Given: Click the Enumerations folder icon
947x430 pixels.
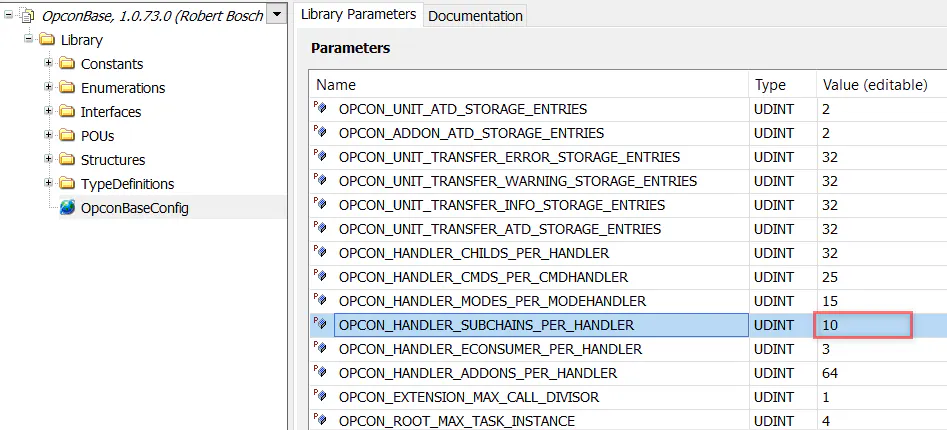Looking at the screenshot, I should [67, 88].
